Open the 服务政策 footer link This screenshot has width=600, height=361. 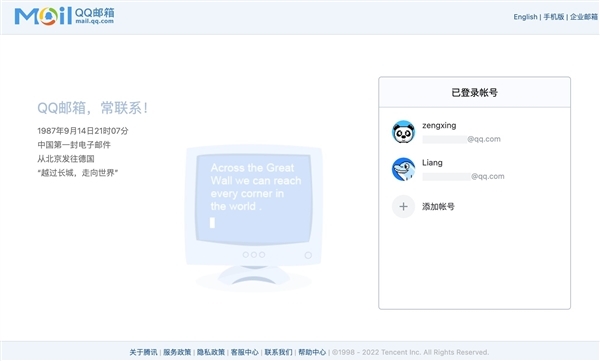point(177,352)
